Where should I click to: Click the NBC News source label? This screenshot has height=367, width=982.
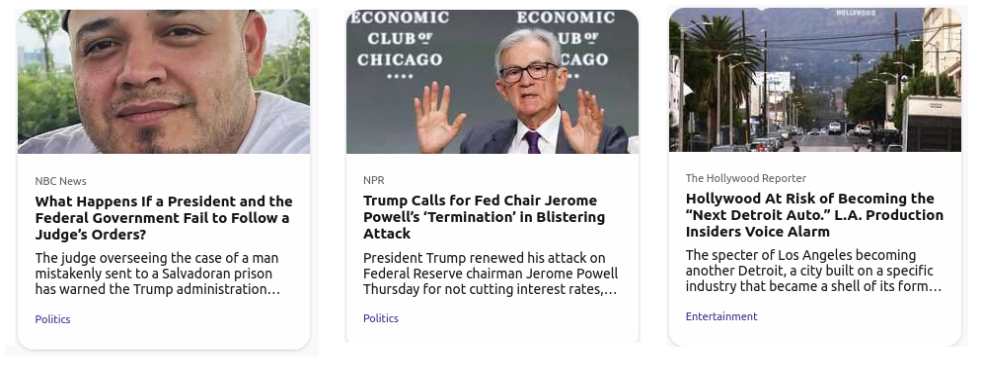[61, 181]
